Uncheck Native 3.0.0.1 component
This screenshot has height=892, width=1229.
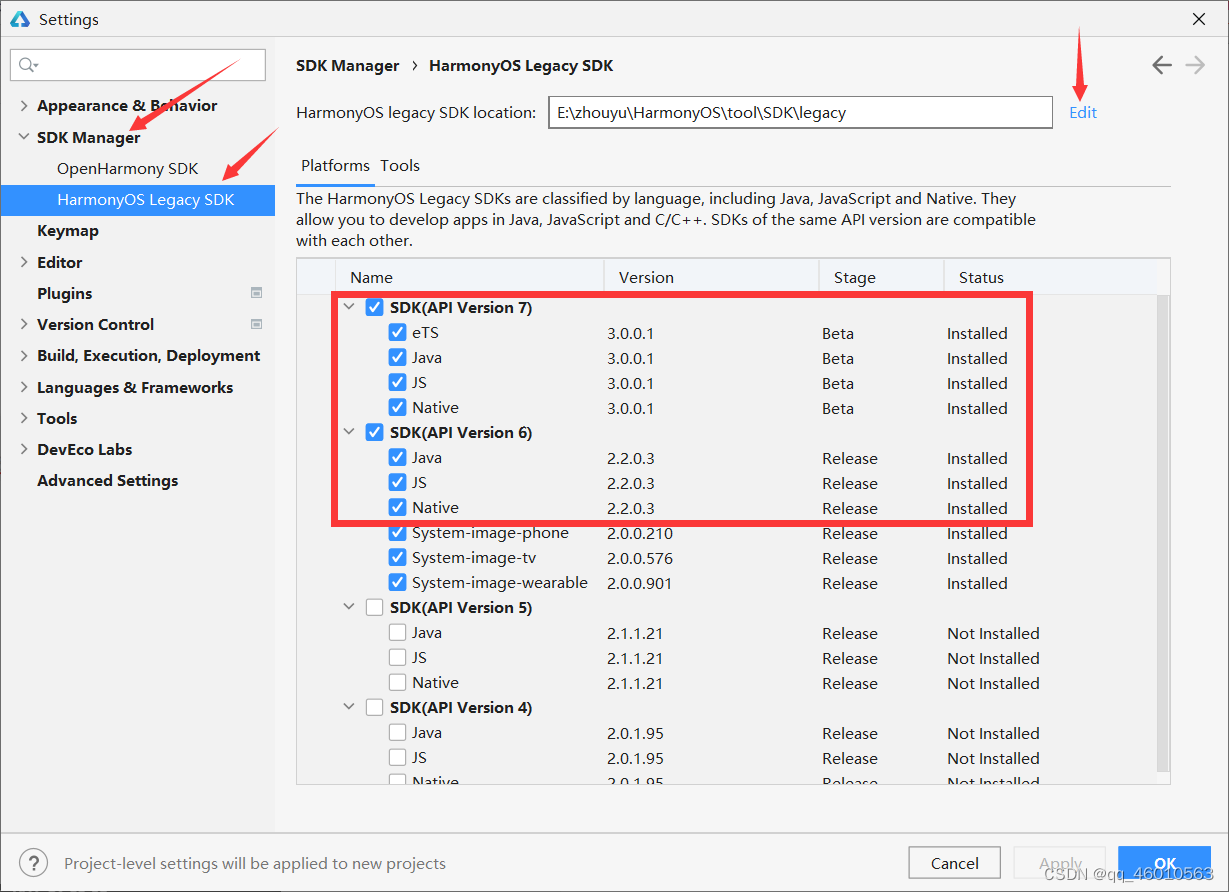coord(397,408)
